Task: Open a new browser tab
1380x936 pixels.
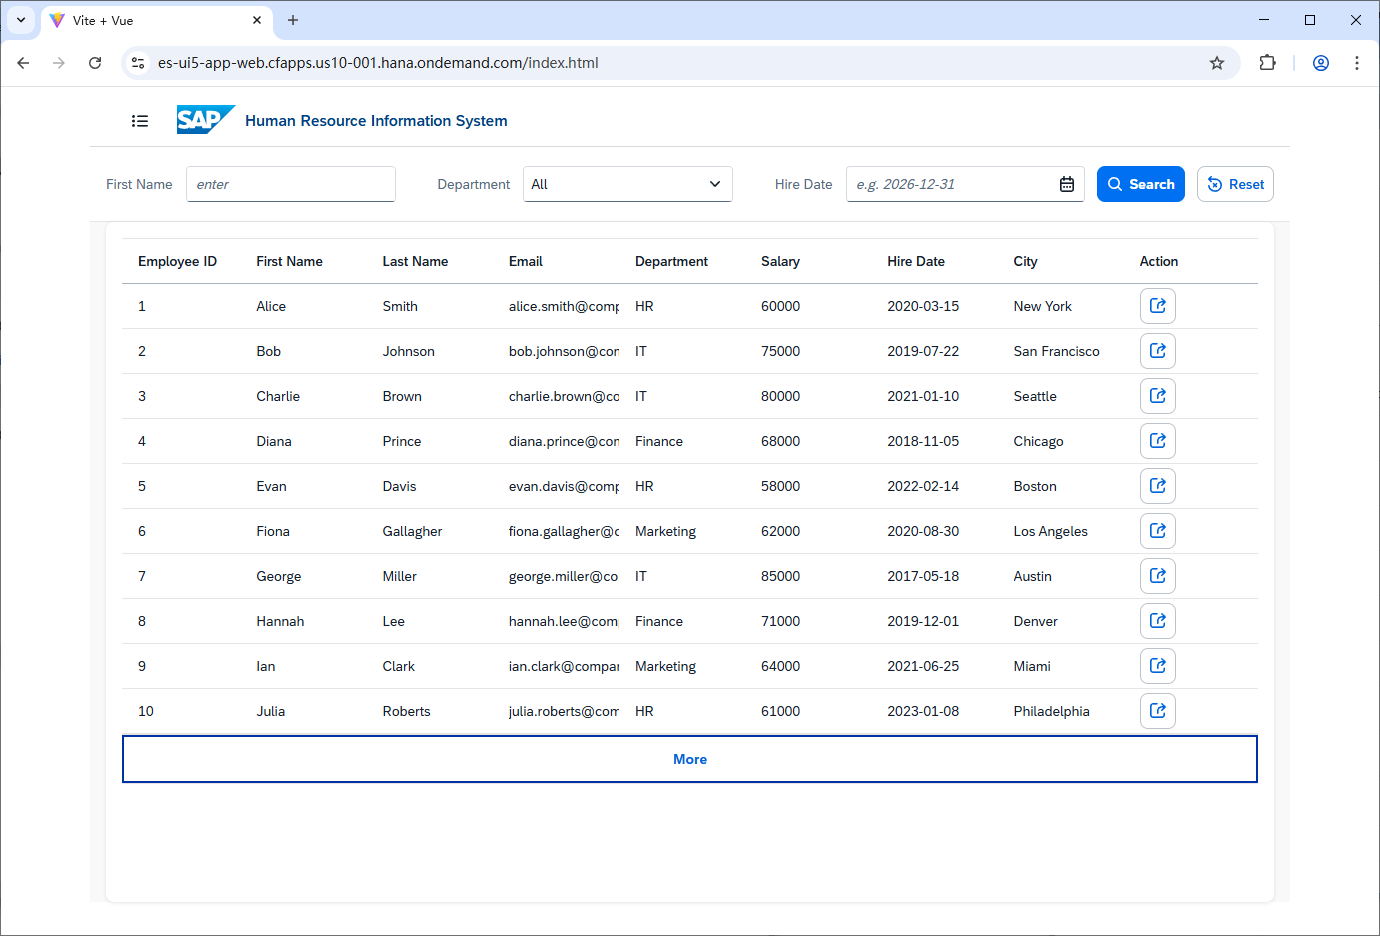Action: tap(293, 20)
